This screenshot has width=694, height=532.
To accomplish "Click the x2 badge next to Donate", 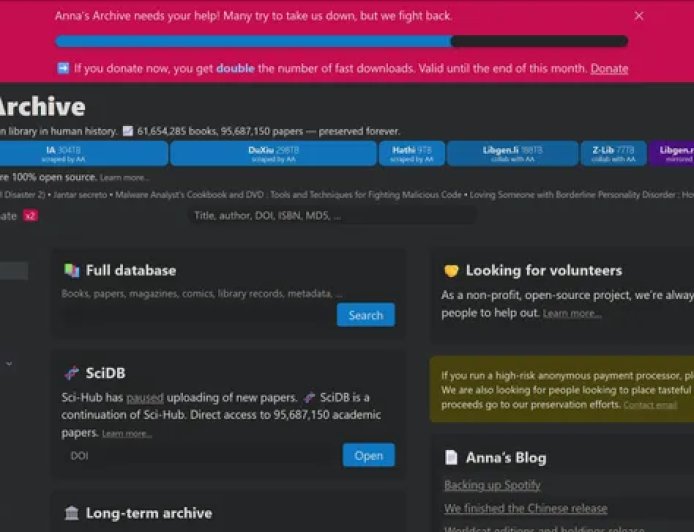I will (x=30, y=216).
